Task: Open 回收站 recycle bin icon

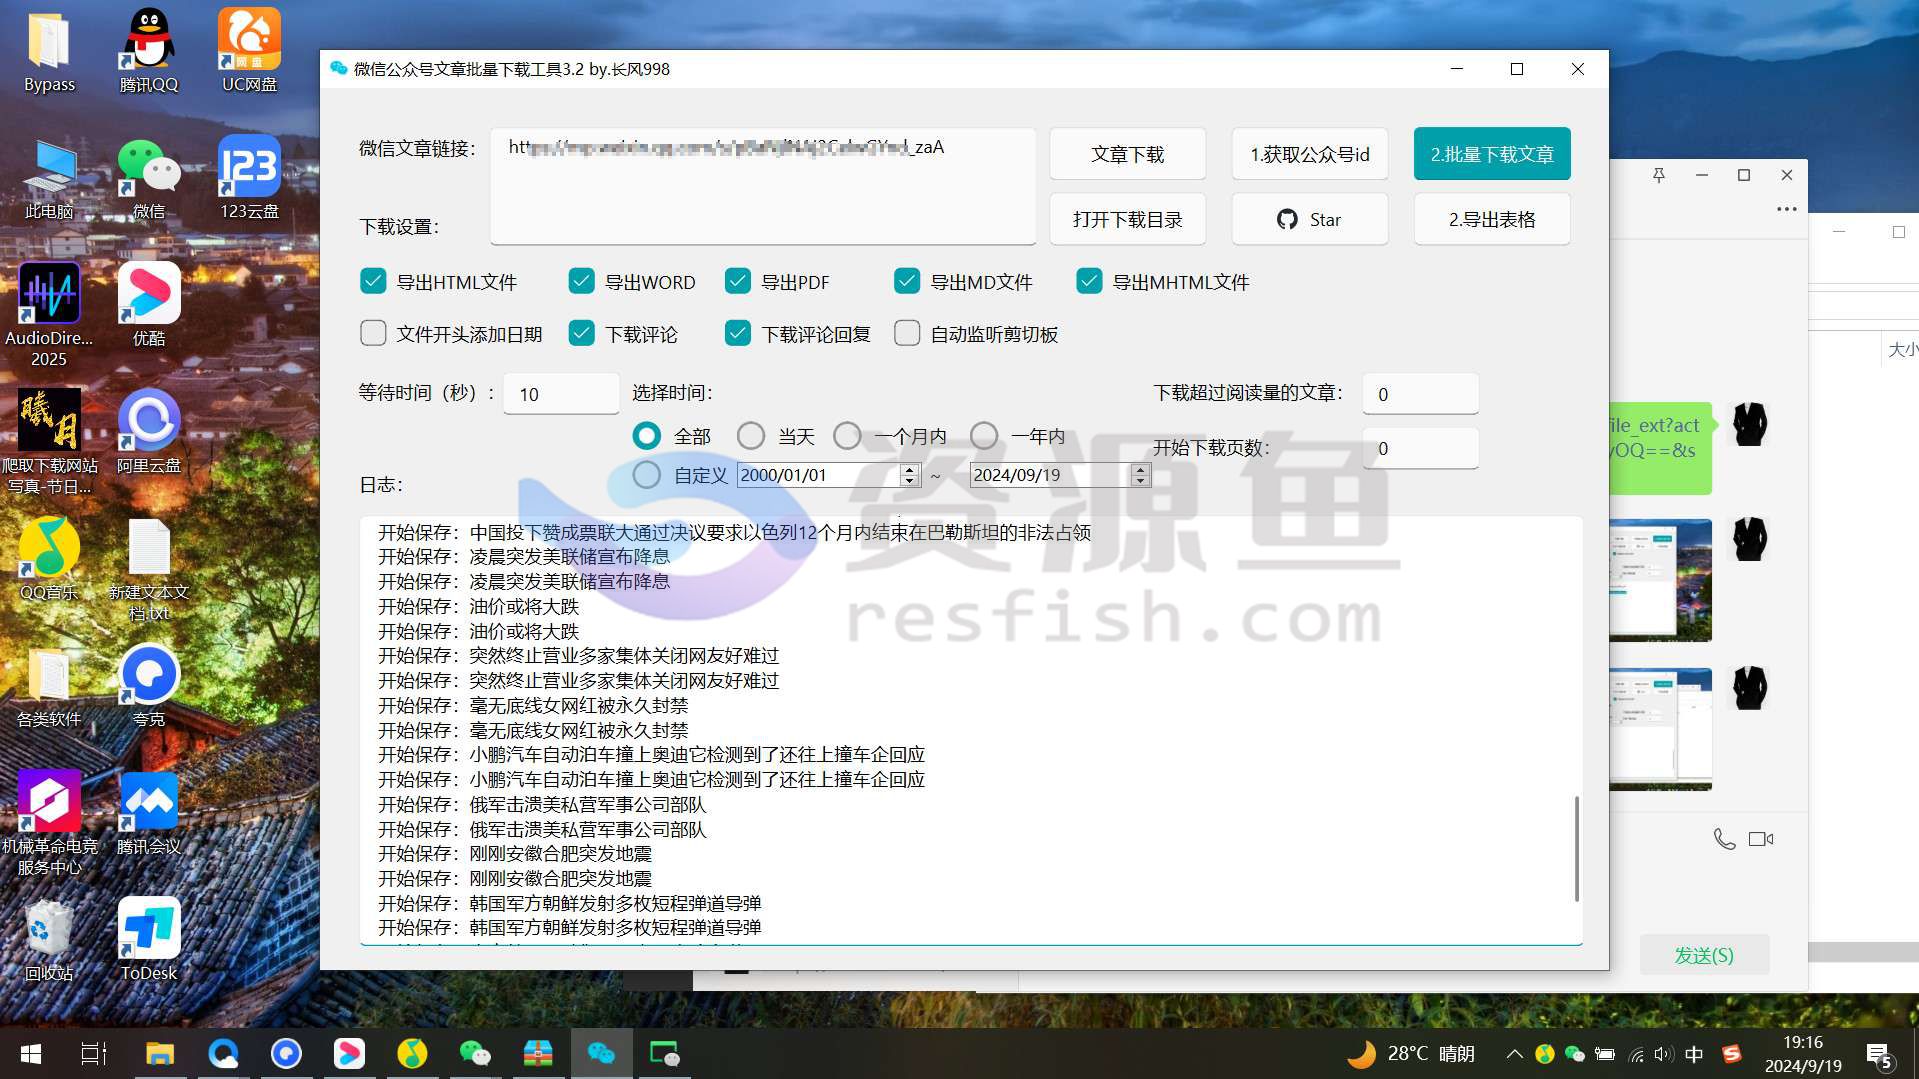Action: pyautogui.click(x=49, y=941)
